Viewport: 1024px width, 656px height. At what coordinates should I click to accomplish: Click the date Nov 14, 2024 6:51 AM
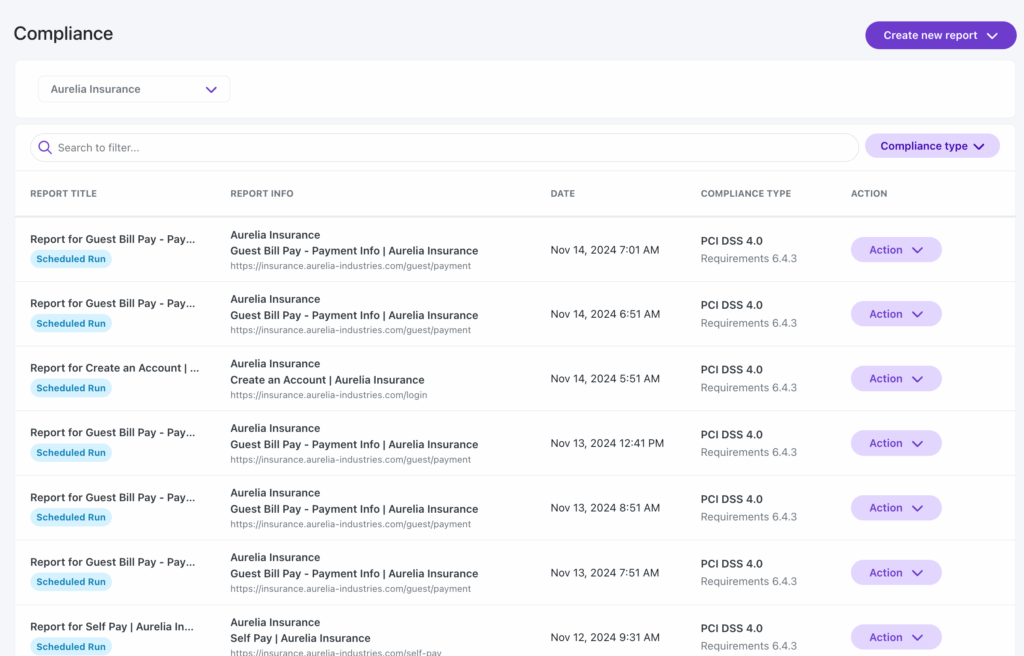tap(605, 314)
